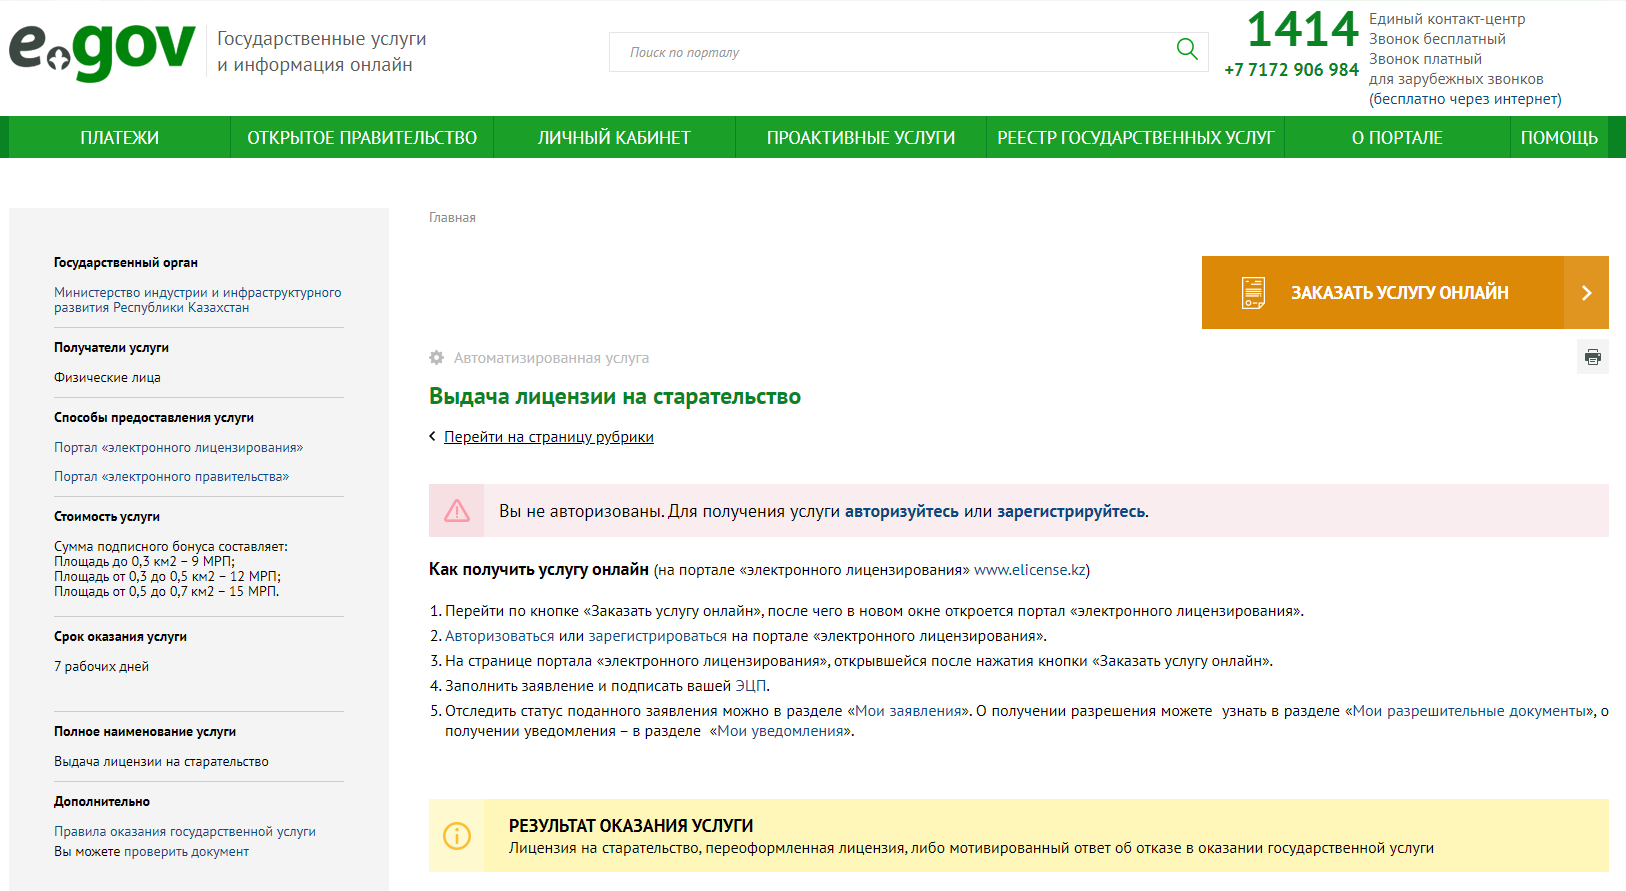Viewport: 1626px width, 891px height.
Task: Open РЕЕСТР ГОСУДАРСТВЕННЫХ УСЛУГ menu
Action: [1136, 138]
